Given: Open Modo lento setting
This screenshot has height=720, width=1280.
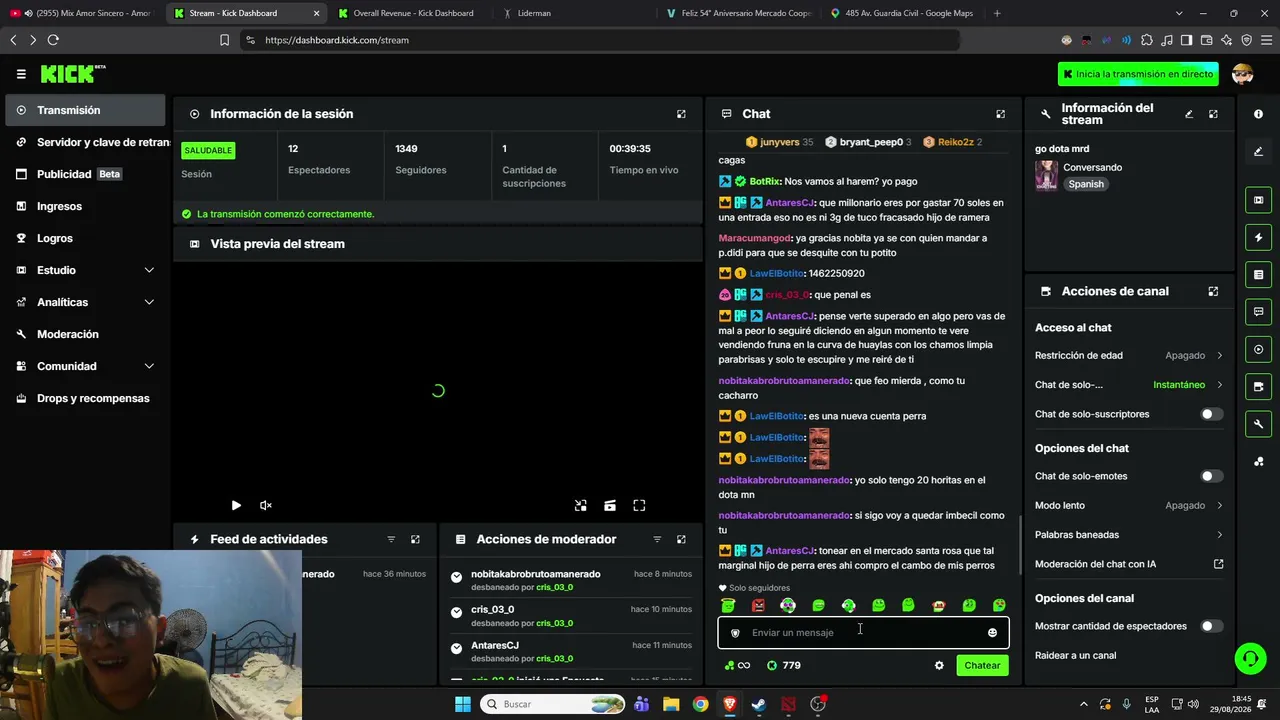Looking at the screenshot, I should pyautogui.click(x=1129, y=506).
